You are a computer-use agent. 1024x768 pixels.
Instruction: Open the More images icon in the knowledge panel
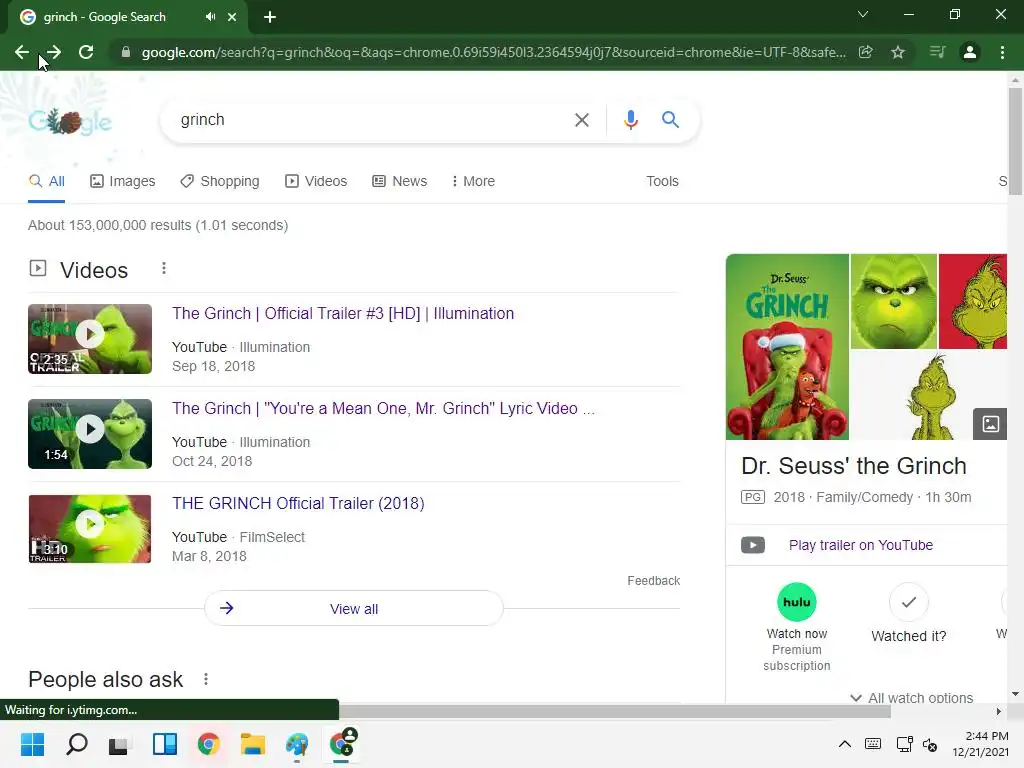[x=990, y=424]
